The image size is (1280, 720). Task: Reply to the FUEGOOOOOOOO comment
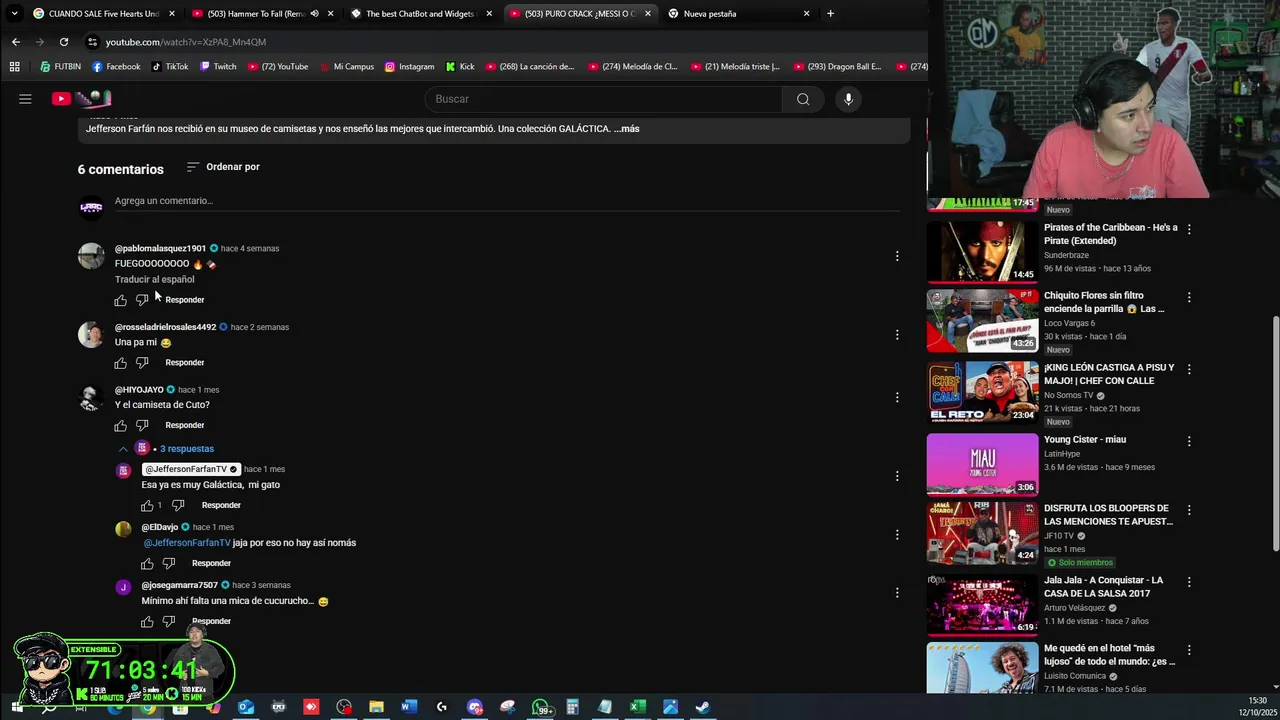click(185, 300)
